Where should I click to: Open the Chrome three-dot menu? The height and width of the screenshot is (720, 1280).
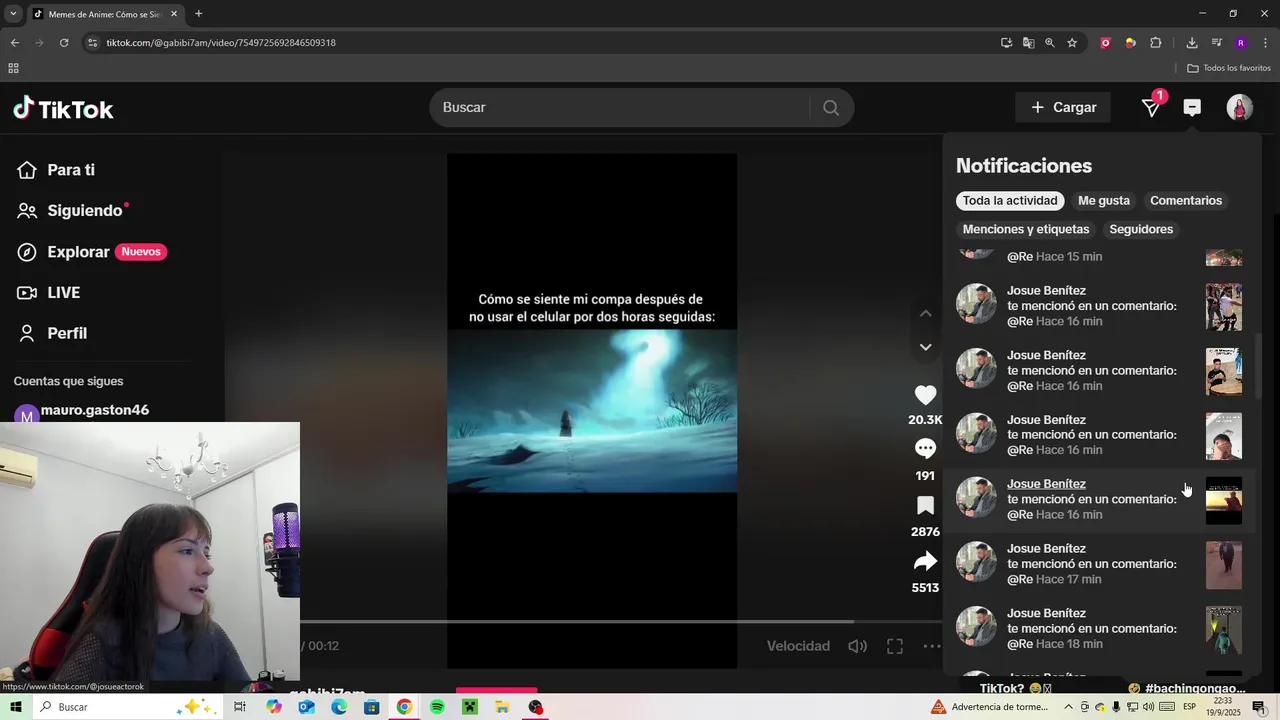1266,43
